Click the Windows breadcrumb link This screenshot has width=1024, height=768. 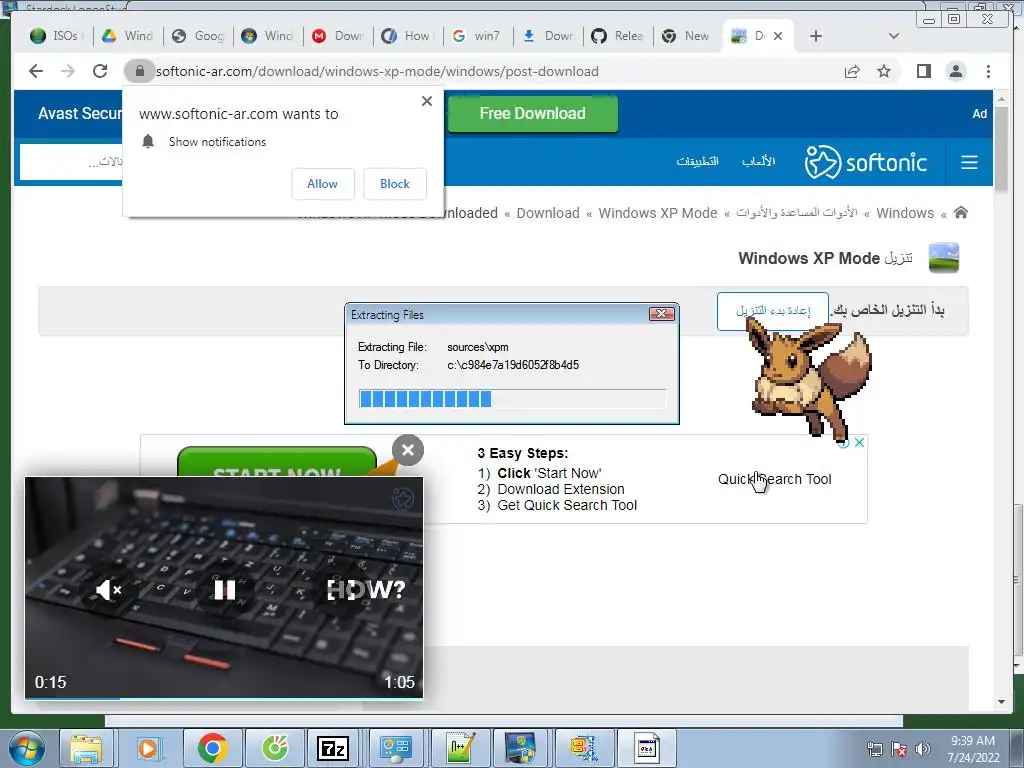[904, 213]
